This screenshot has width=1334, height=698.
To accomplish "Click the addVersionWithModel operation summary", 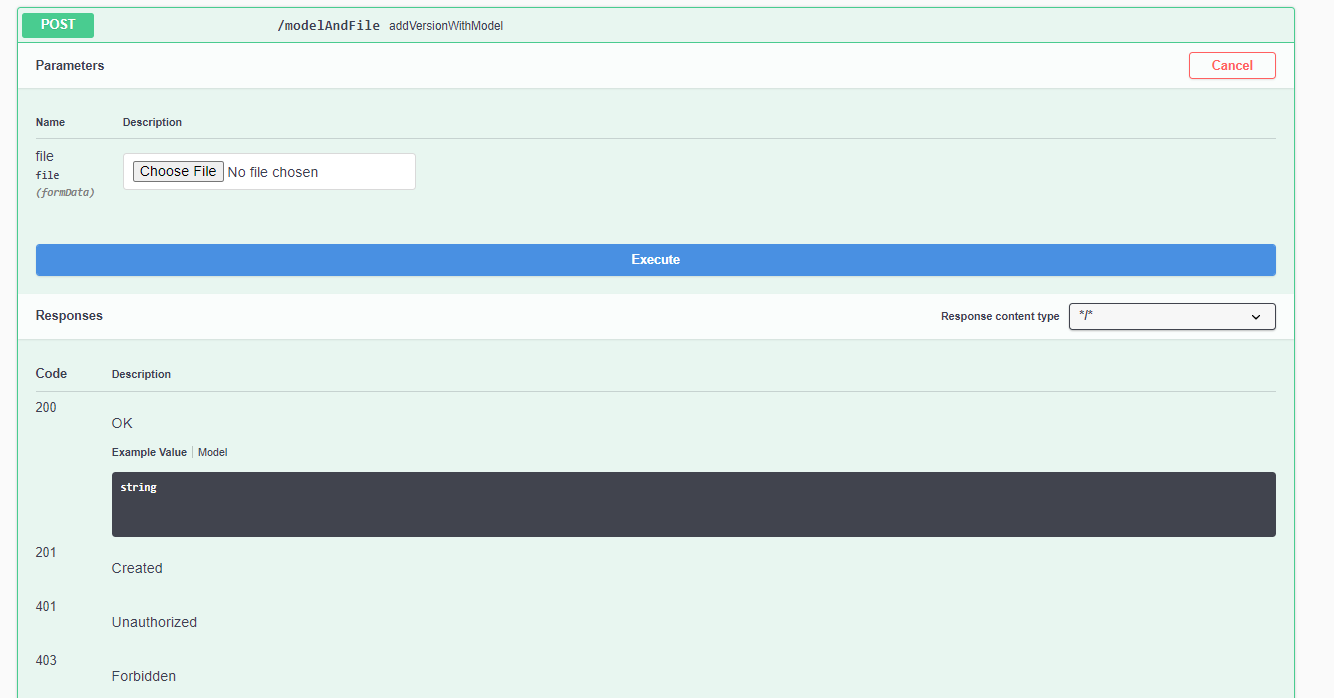I will (446, 26).
